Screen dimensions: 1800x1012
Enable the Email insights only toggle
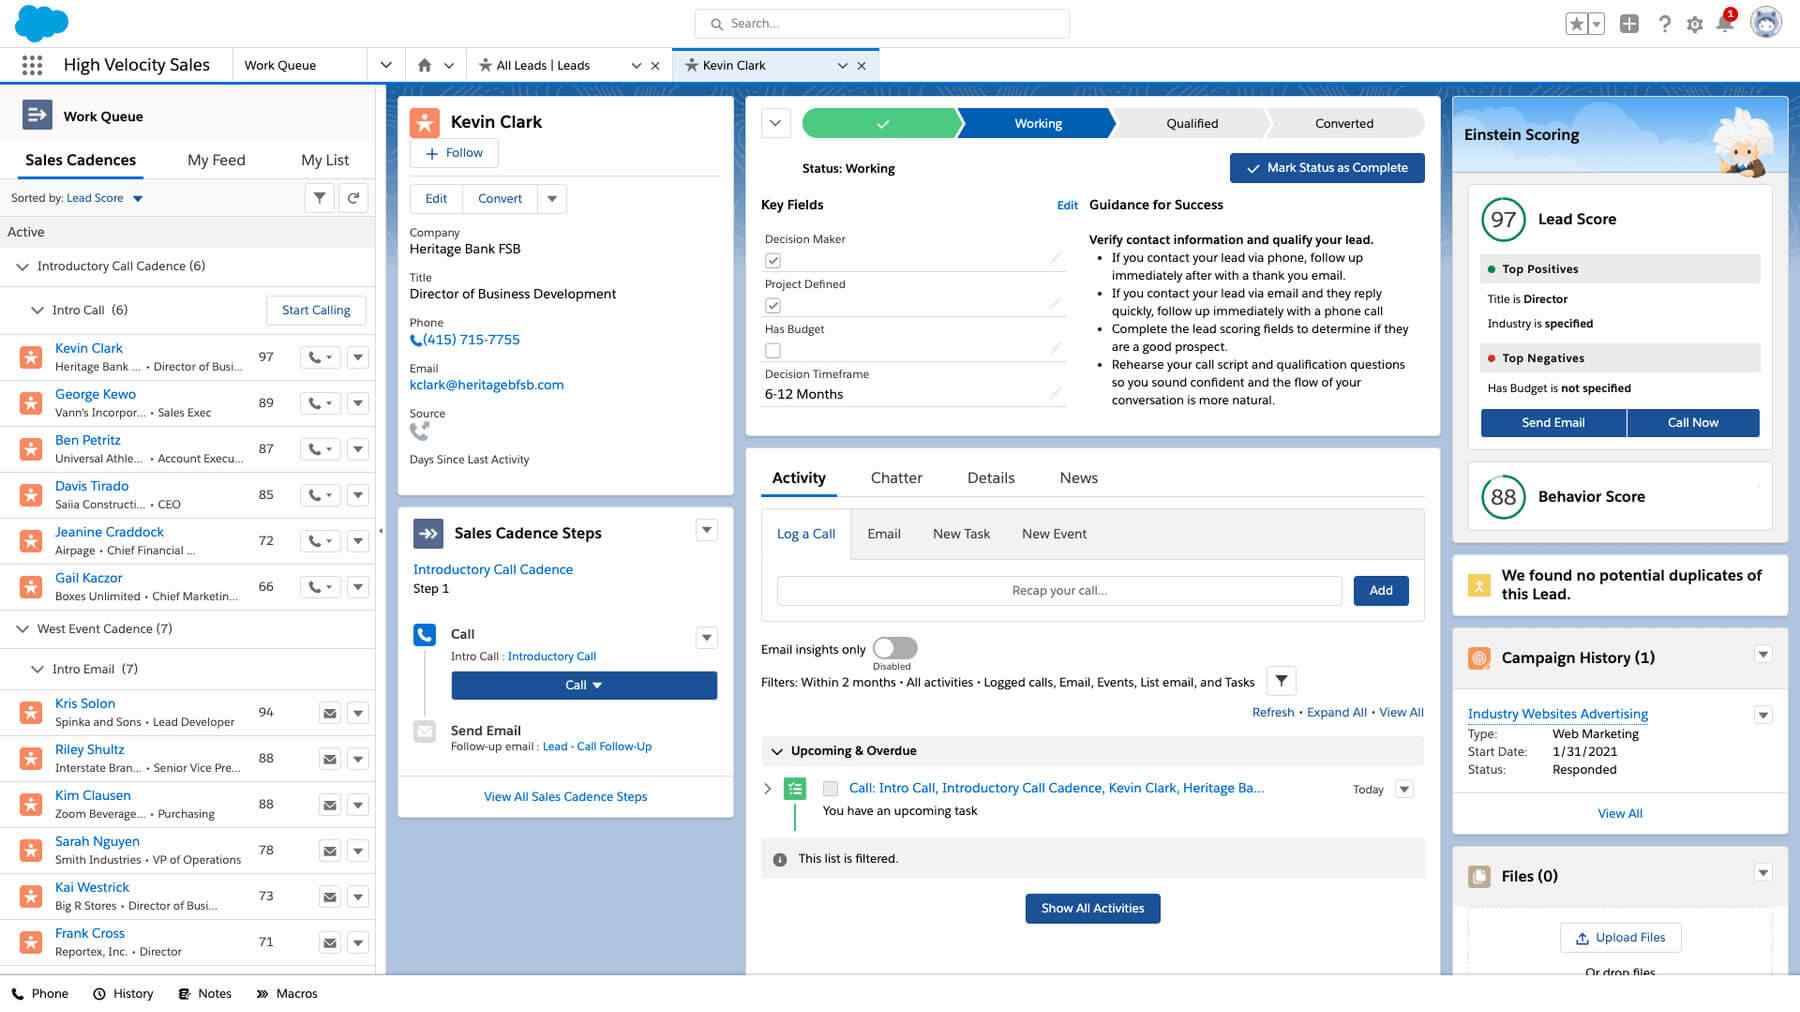click(x=895, y=648)
